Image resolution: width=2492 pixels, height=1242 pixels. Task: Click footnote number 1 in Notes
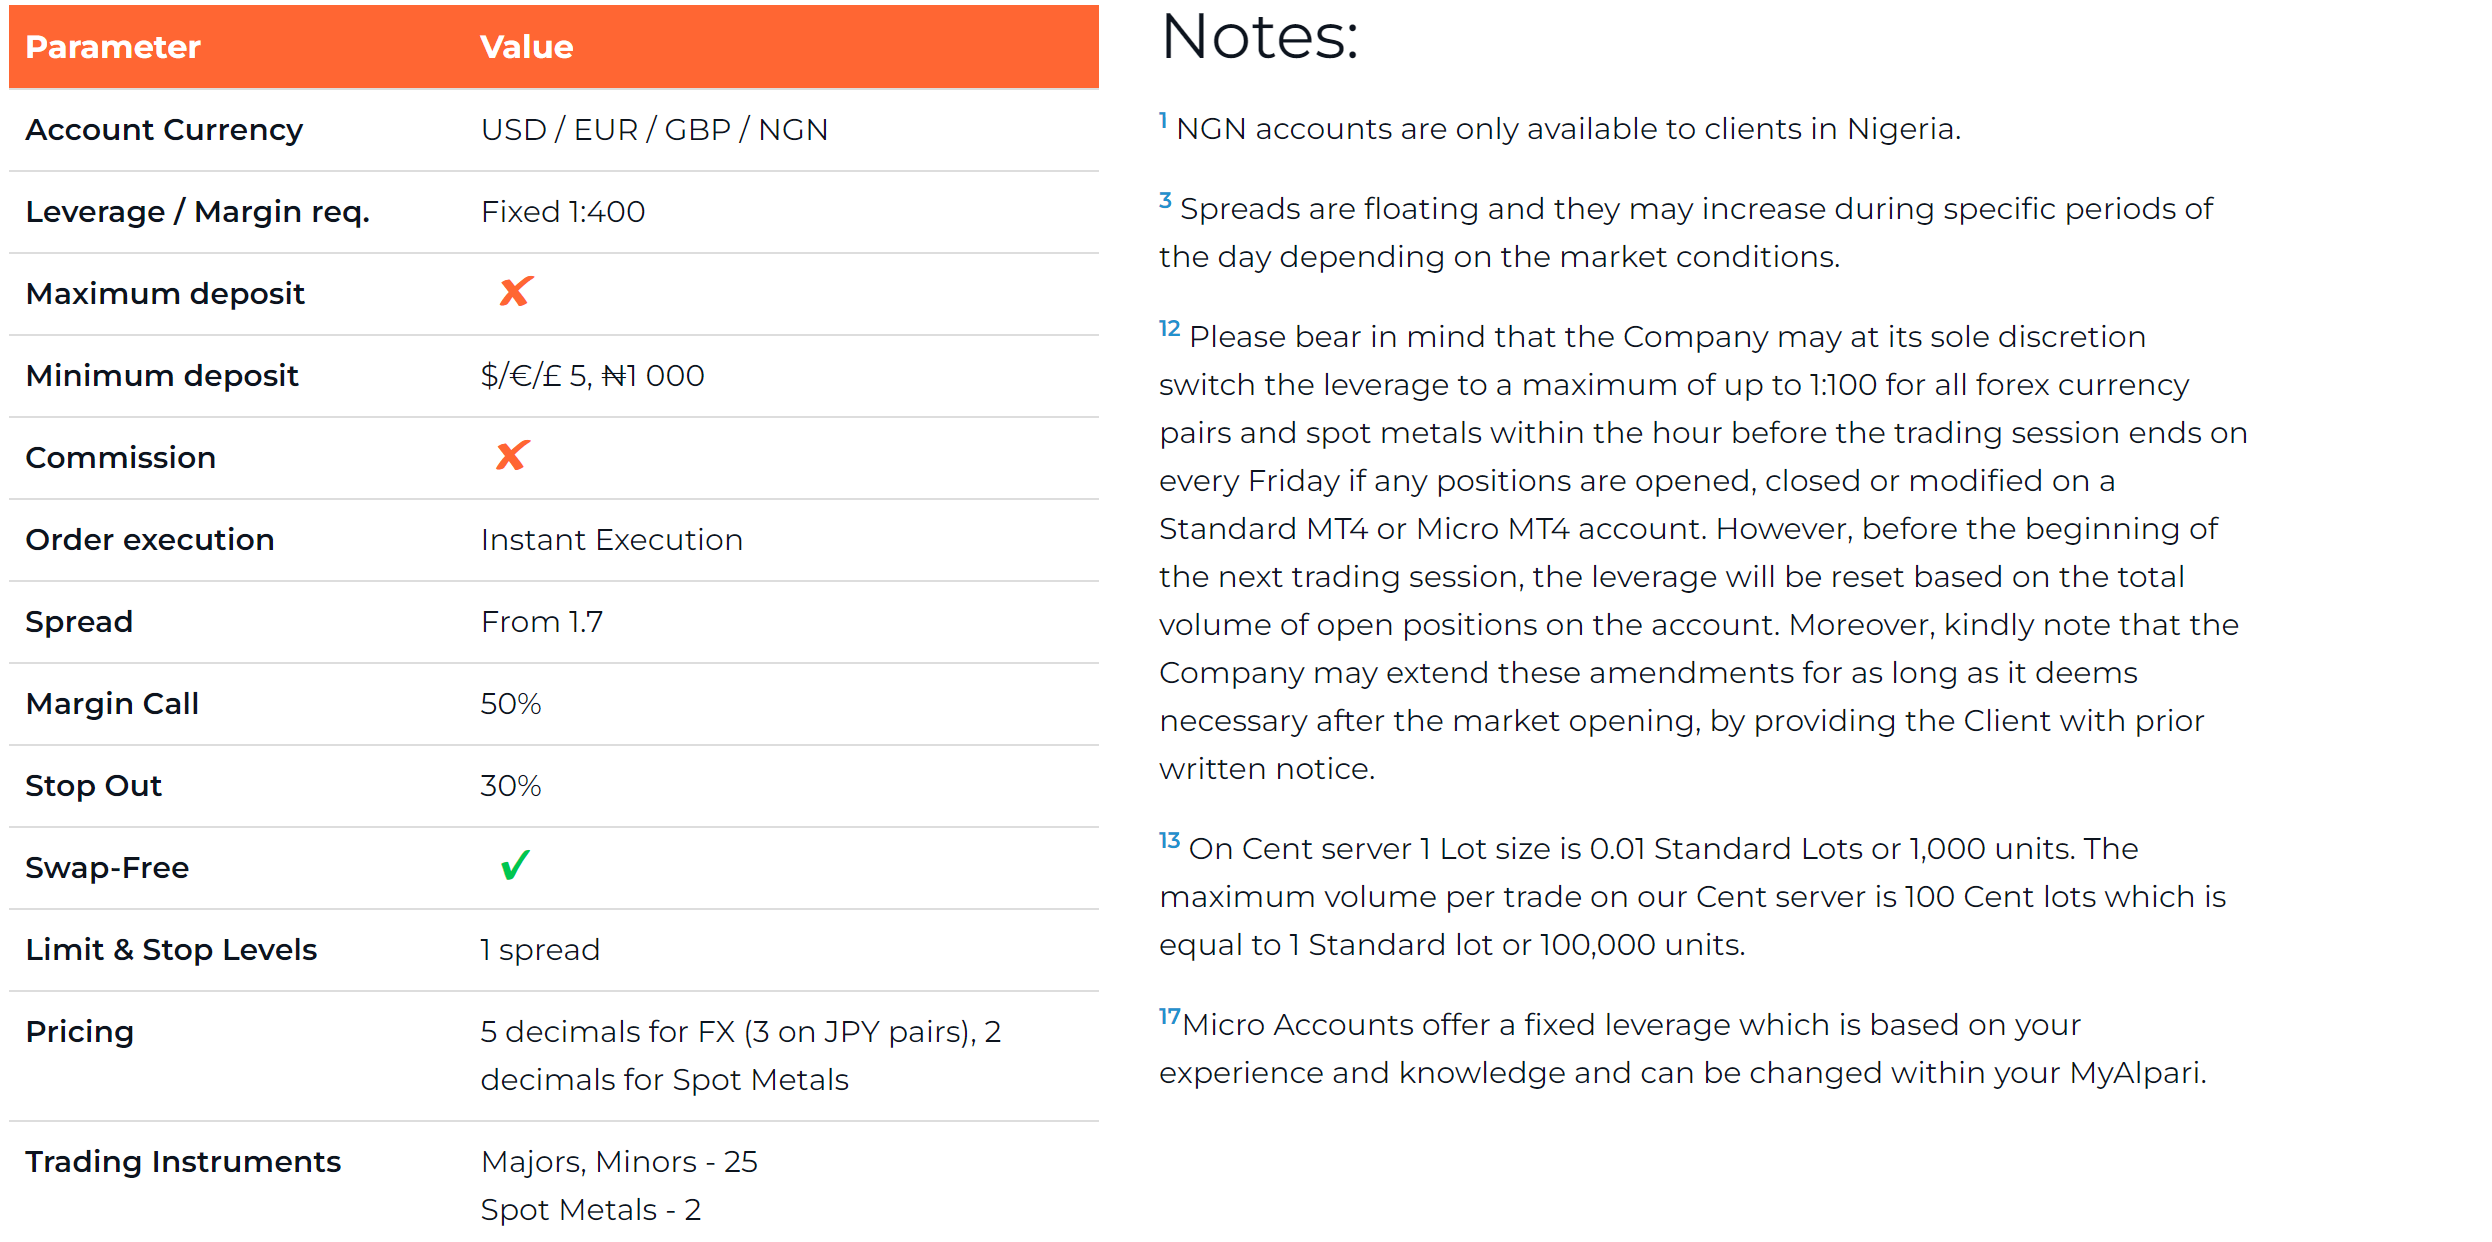[1163, 121]
